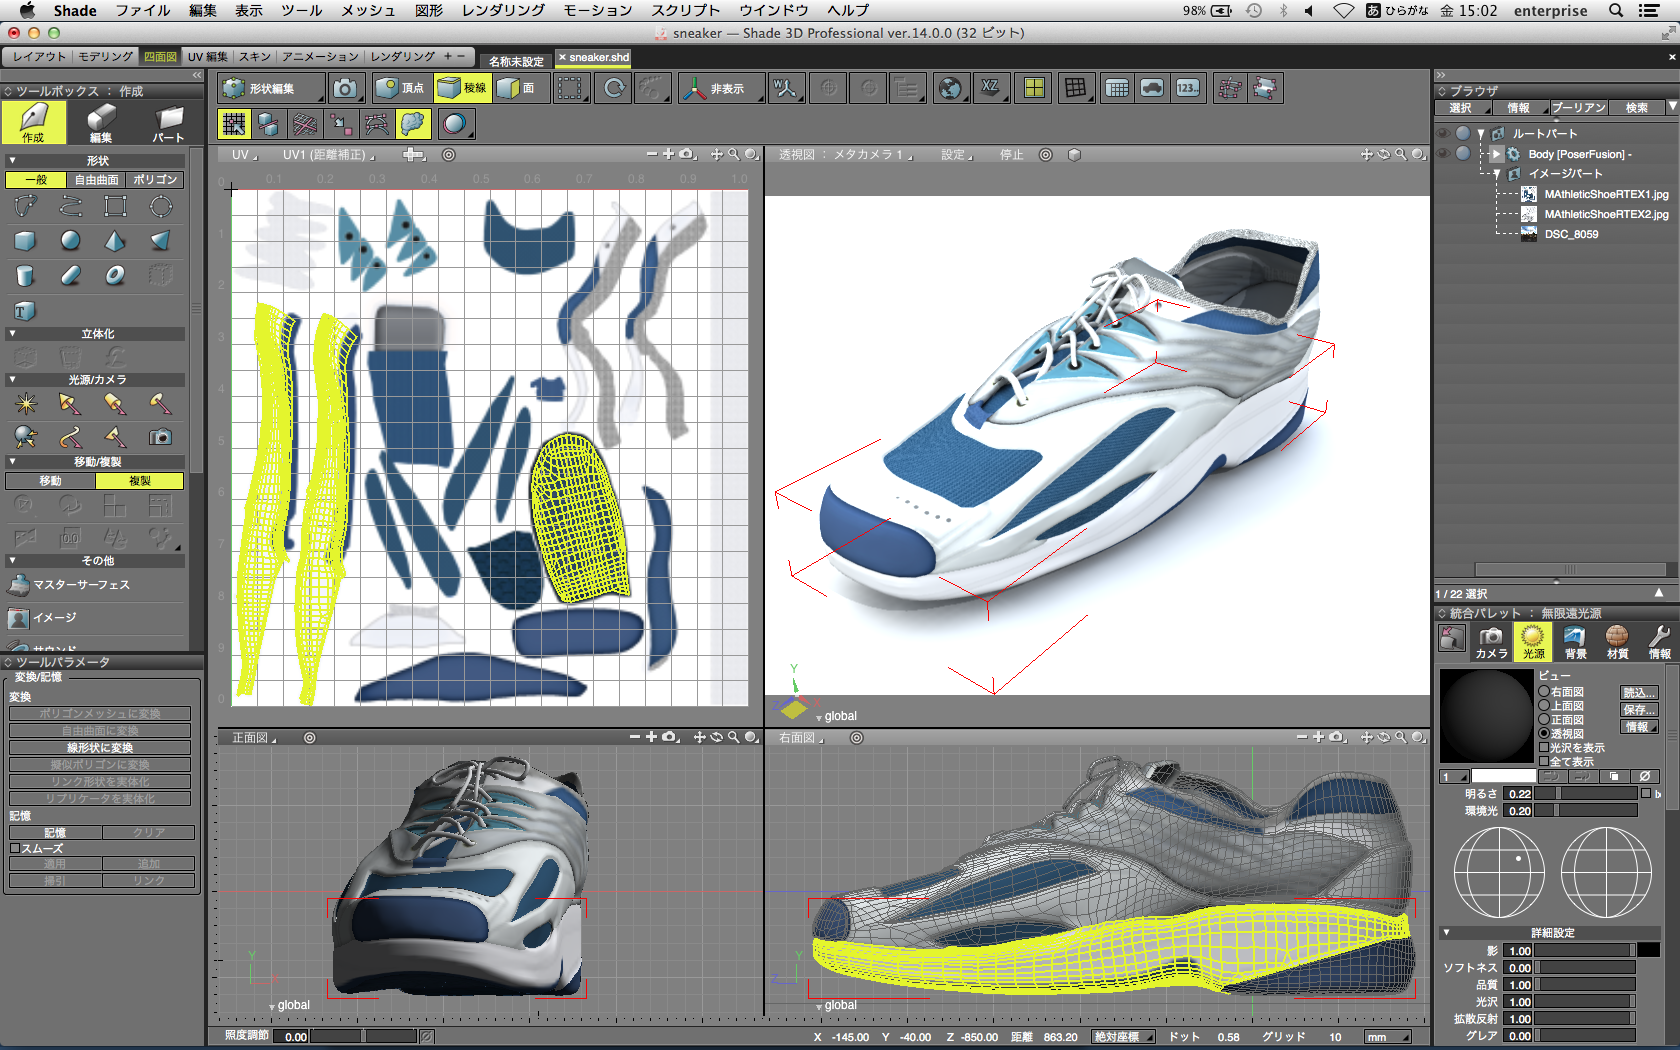This screenshot has height=1050, width=1680.
Task: Click 線形状に変換 button
Action: (100, 748)
